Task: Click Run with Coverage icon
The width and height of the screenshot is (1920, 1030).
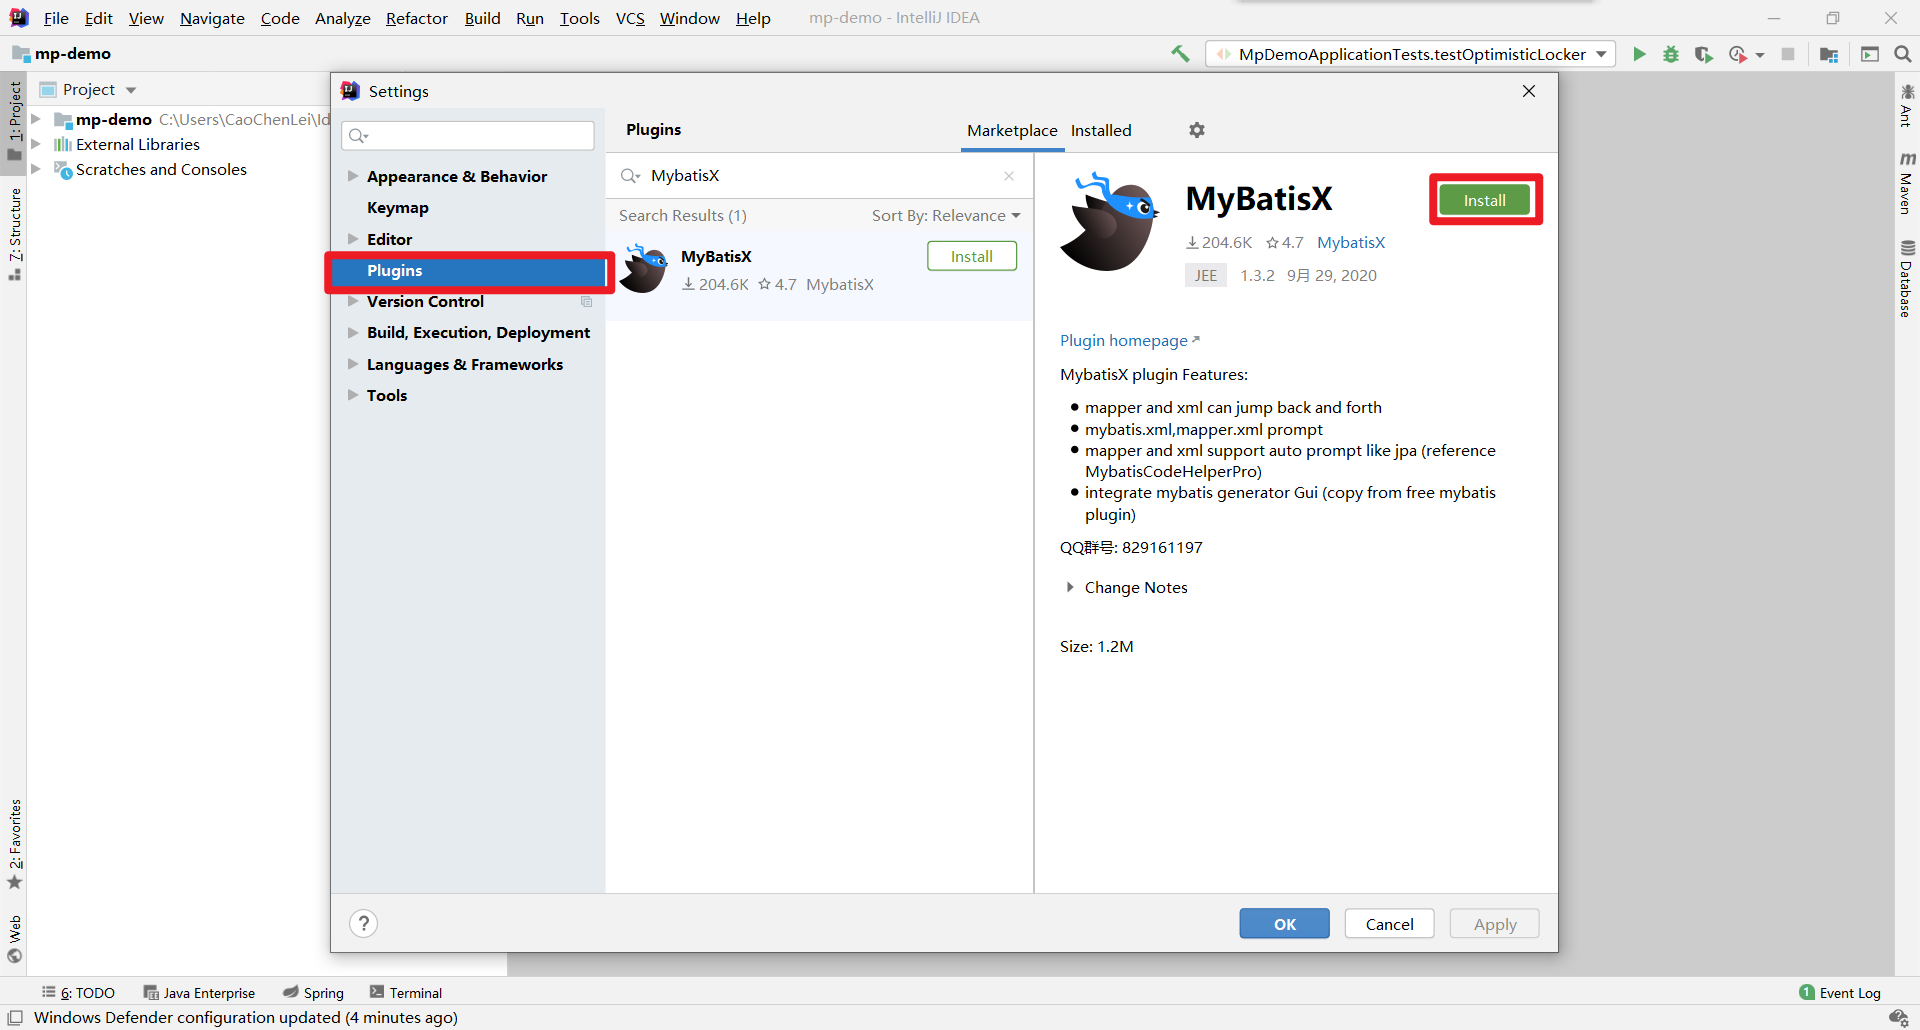Action: 1703,54
